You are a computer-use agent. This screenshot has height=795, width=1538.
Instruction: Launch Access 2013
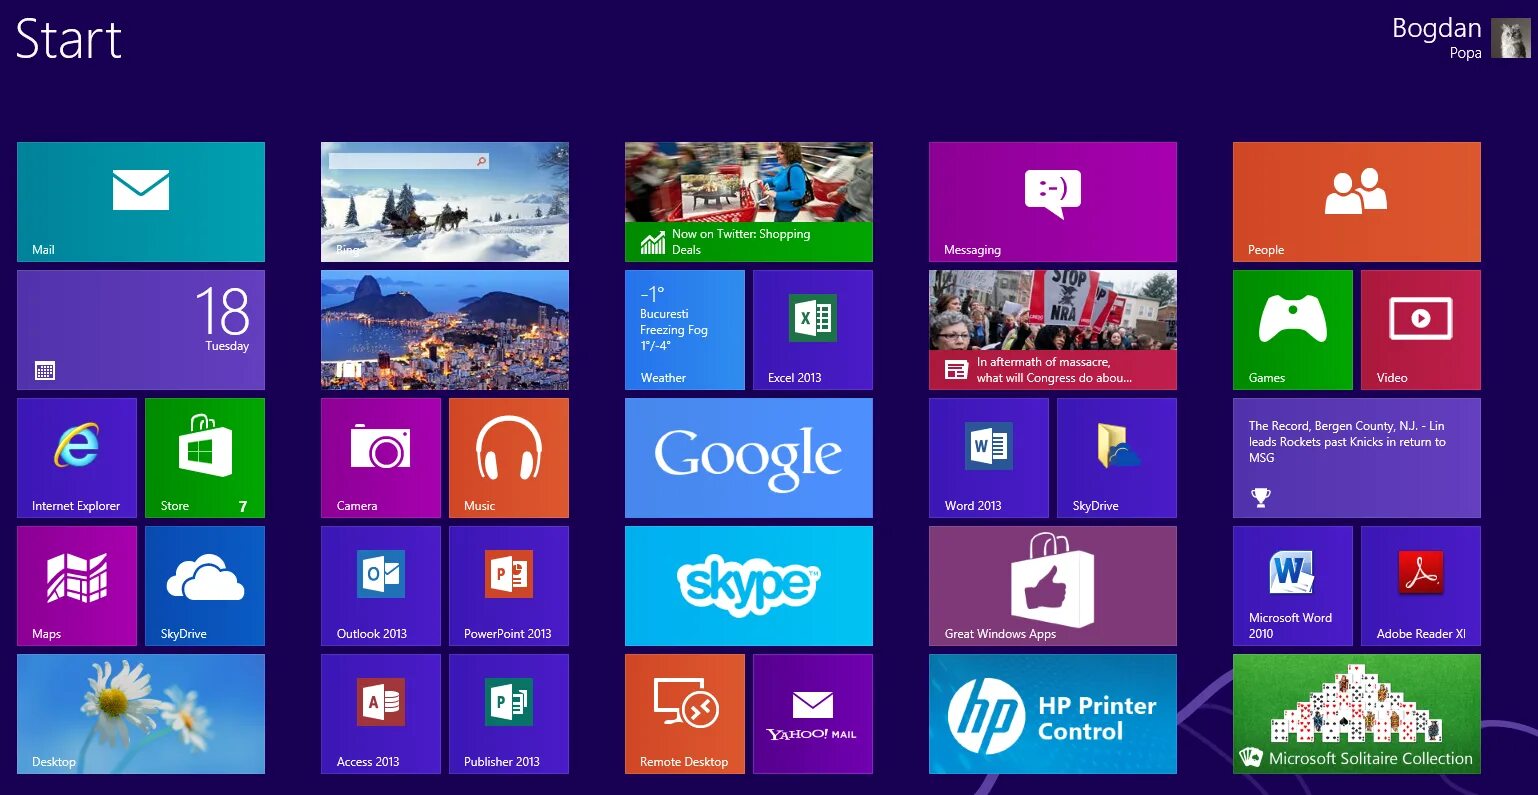coord(381,714)
